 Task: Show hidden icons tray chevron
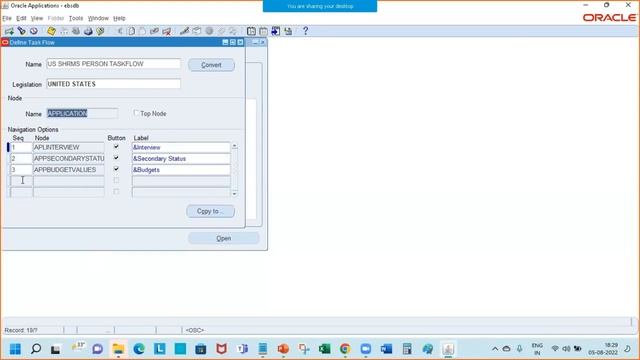[495, 349]
